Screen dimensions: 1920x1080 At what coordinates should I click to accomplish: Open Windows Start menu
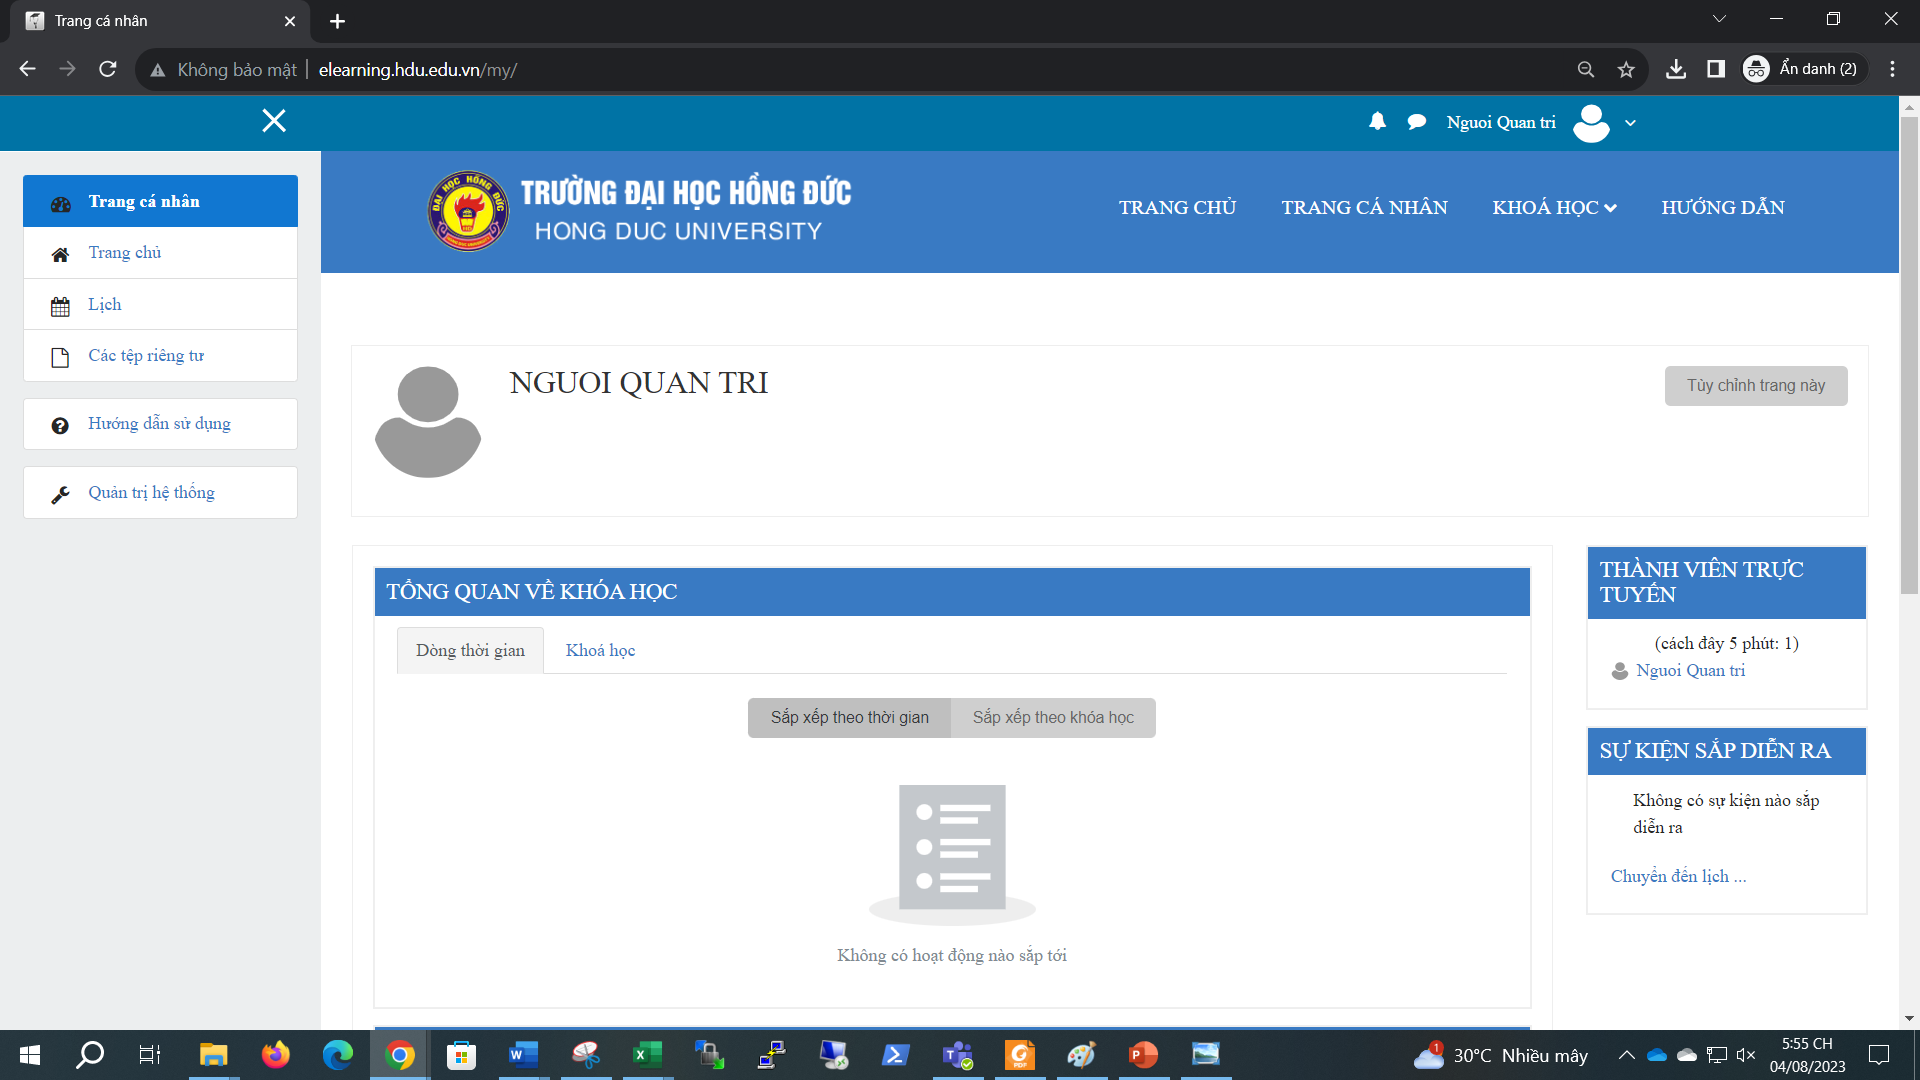click(30, 1055)
